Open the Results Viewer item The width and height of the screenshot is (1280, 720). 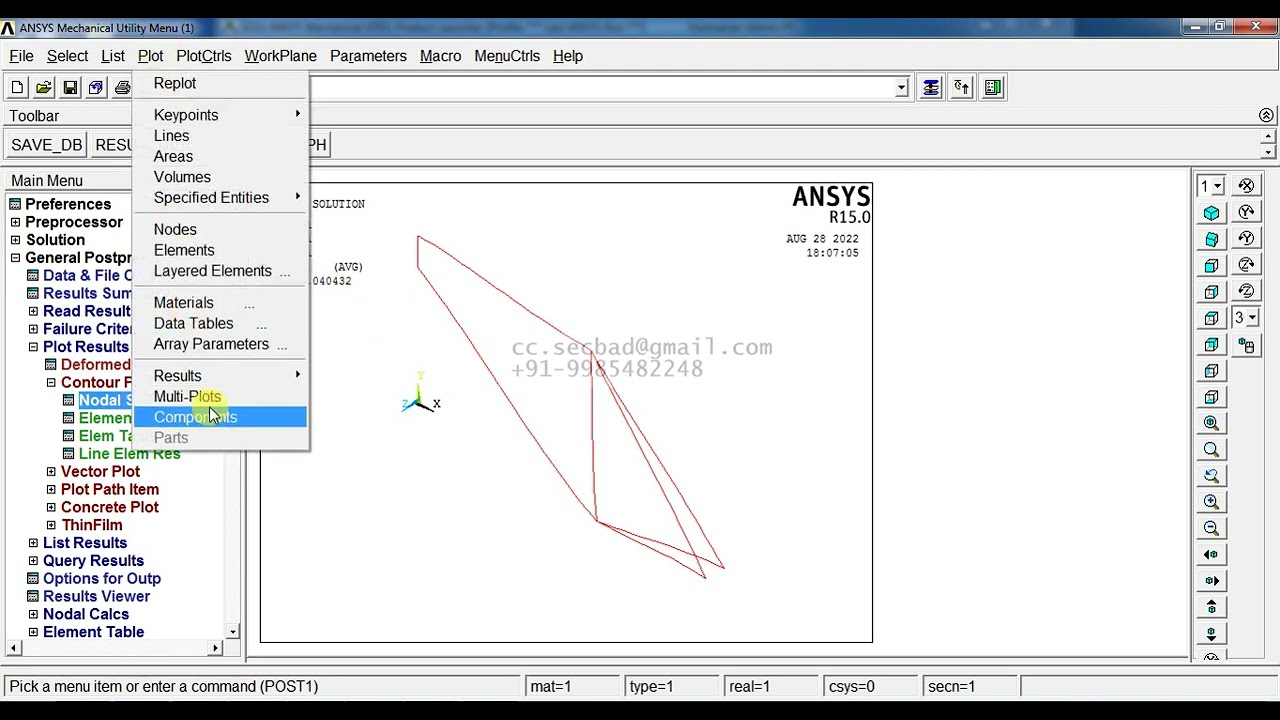96,596
